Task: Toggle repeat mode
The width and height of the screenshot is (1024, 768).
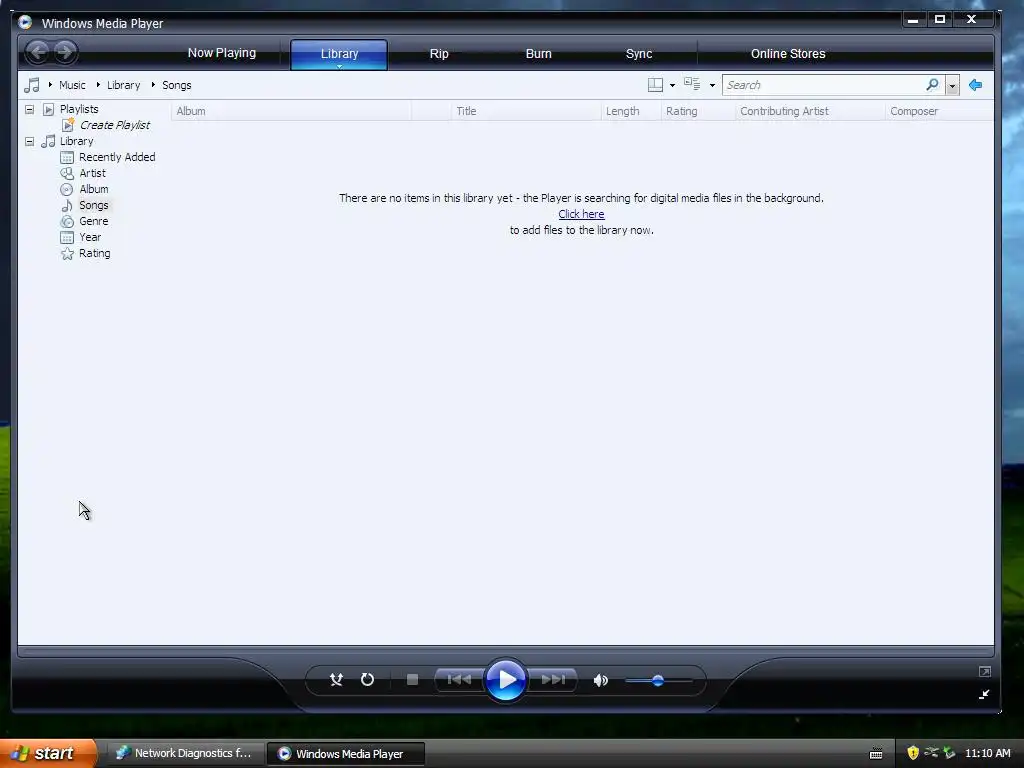Action: [368, 680]
